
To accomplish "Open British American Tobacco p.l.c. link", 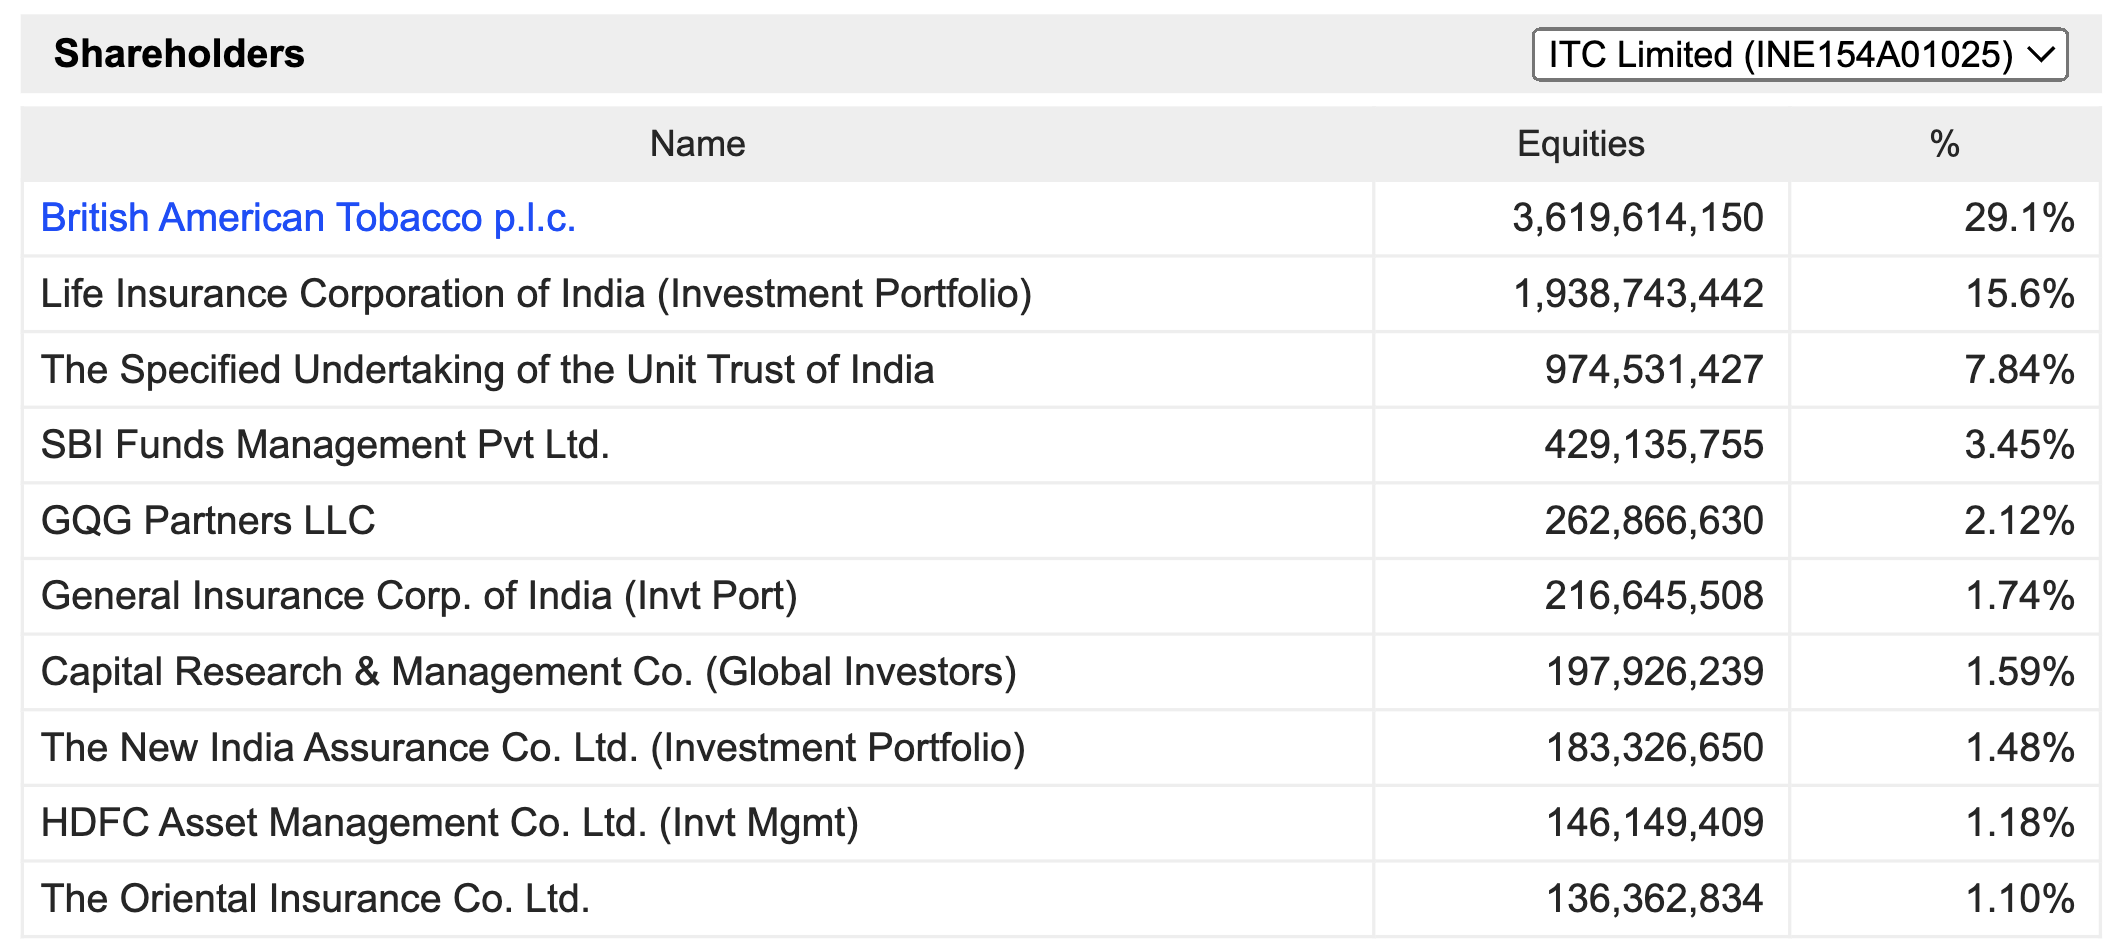I will tap(308, 218).
